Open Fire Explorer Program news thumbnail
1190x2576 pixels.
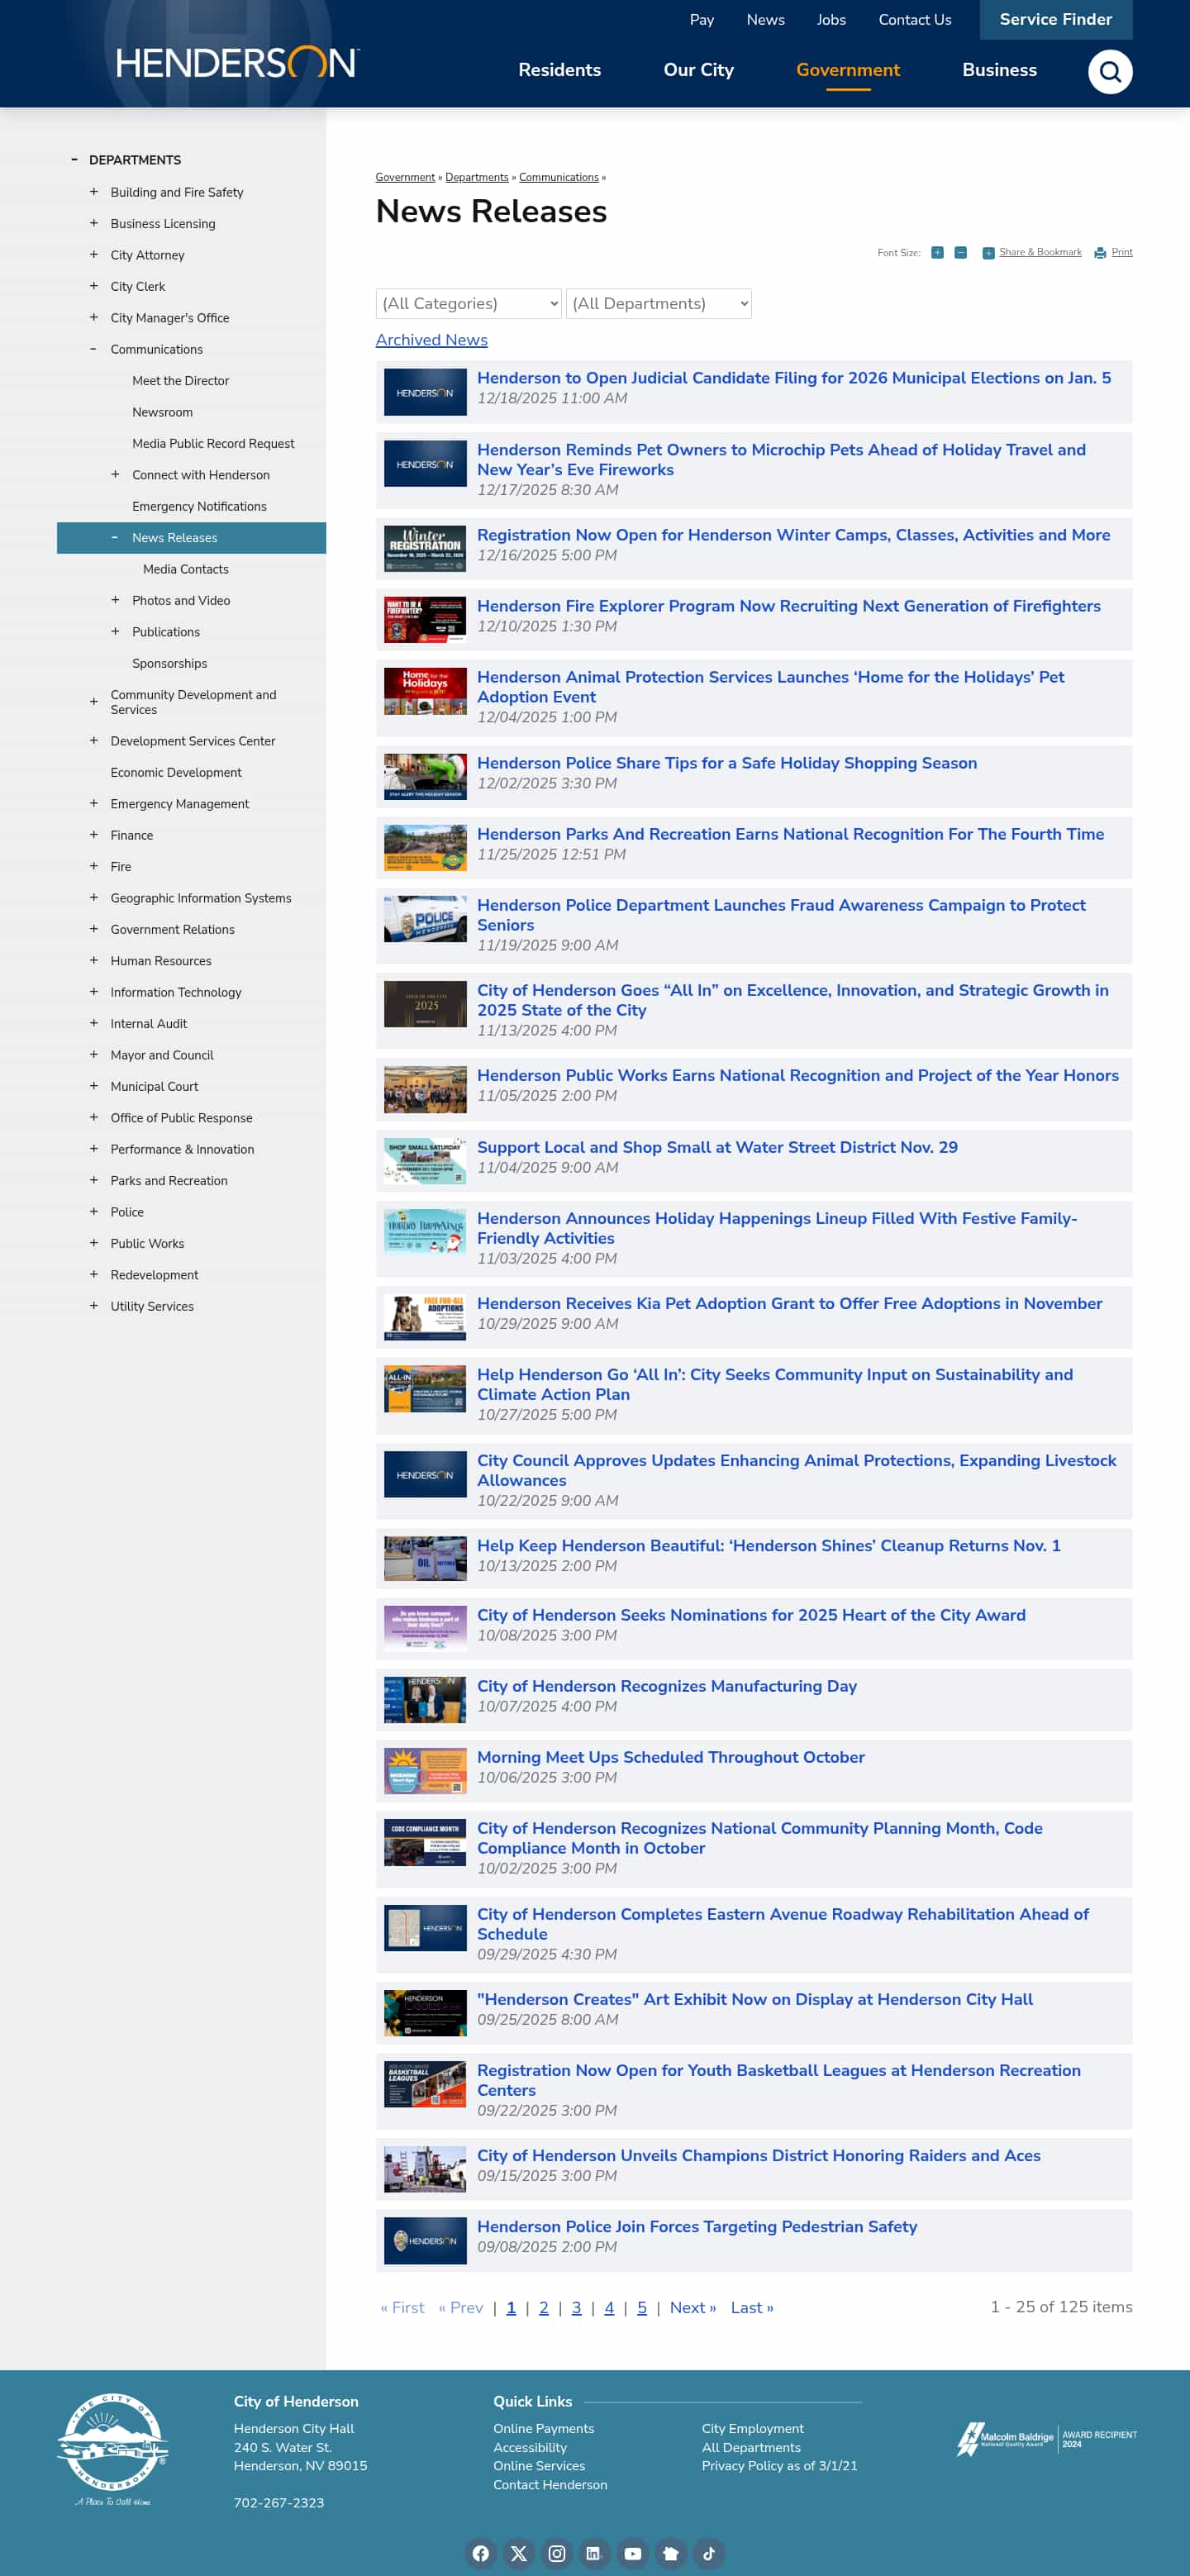point(425,619)
